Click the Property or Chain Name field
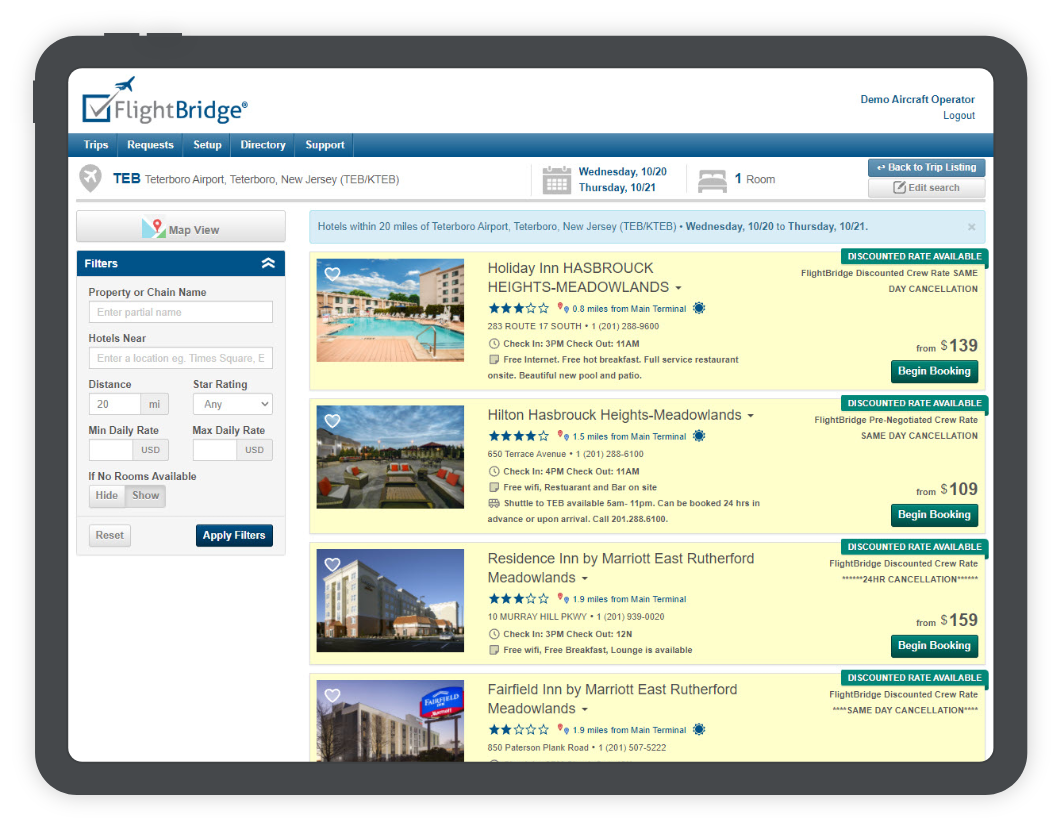 click(x=180, y=312)
